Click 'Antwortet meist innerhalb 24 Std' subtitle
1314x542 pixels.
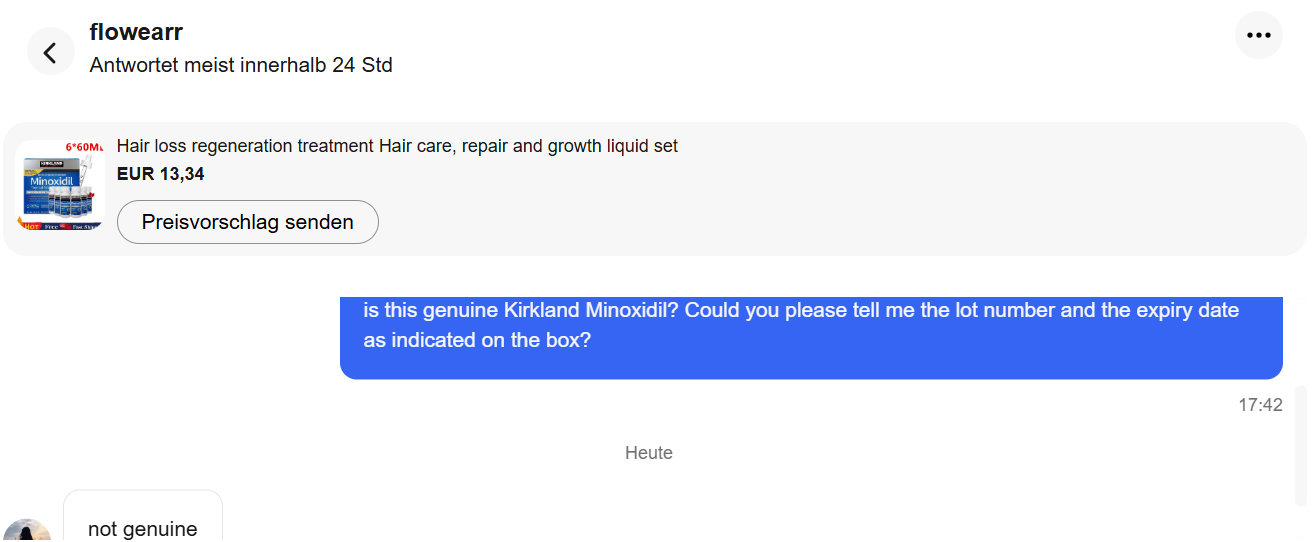[x=241, y=65]
